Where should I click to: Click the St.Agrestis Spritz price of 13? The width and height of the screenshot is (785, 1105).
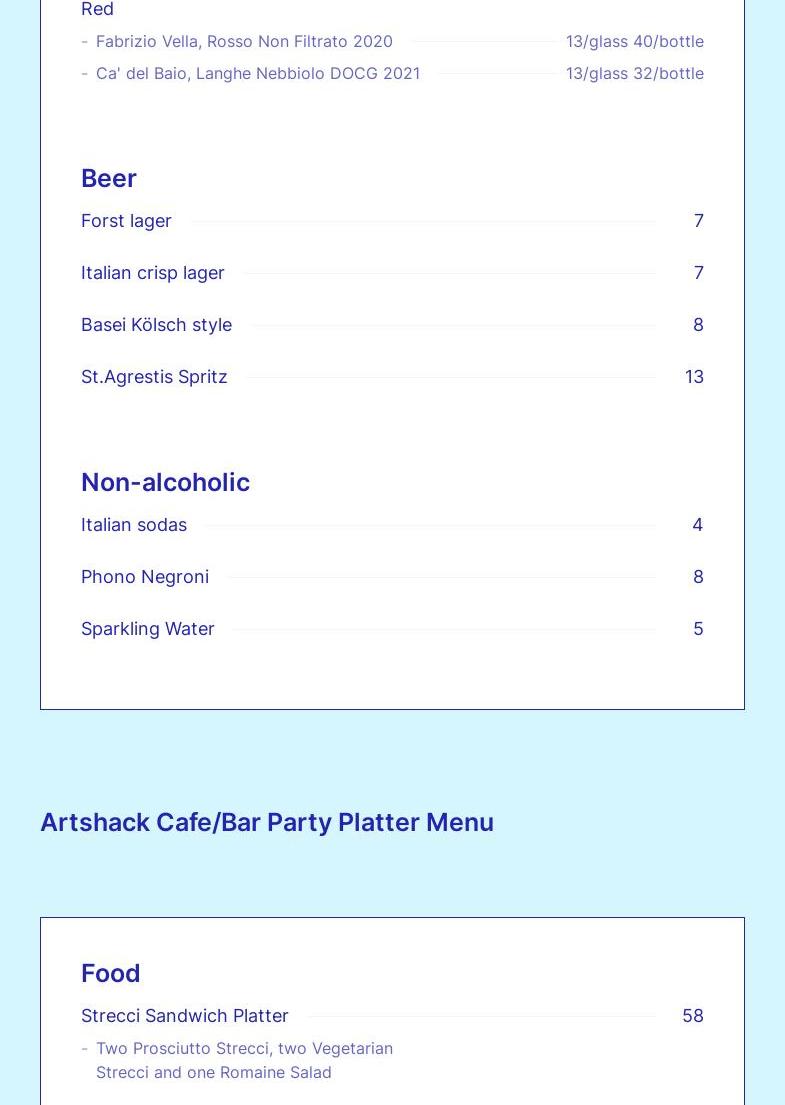click(694, 376)
